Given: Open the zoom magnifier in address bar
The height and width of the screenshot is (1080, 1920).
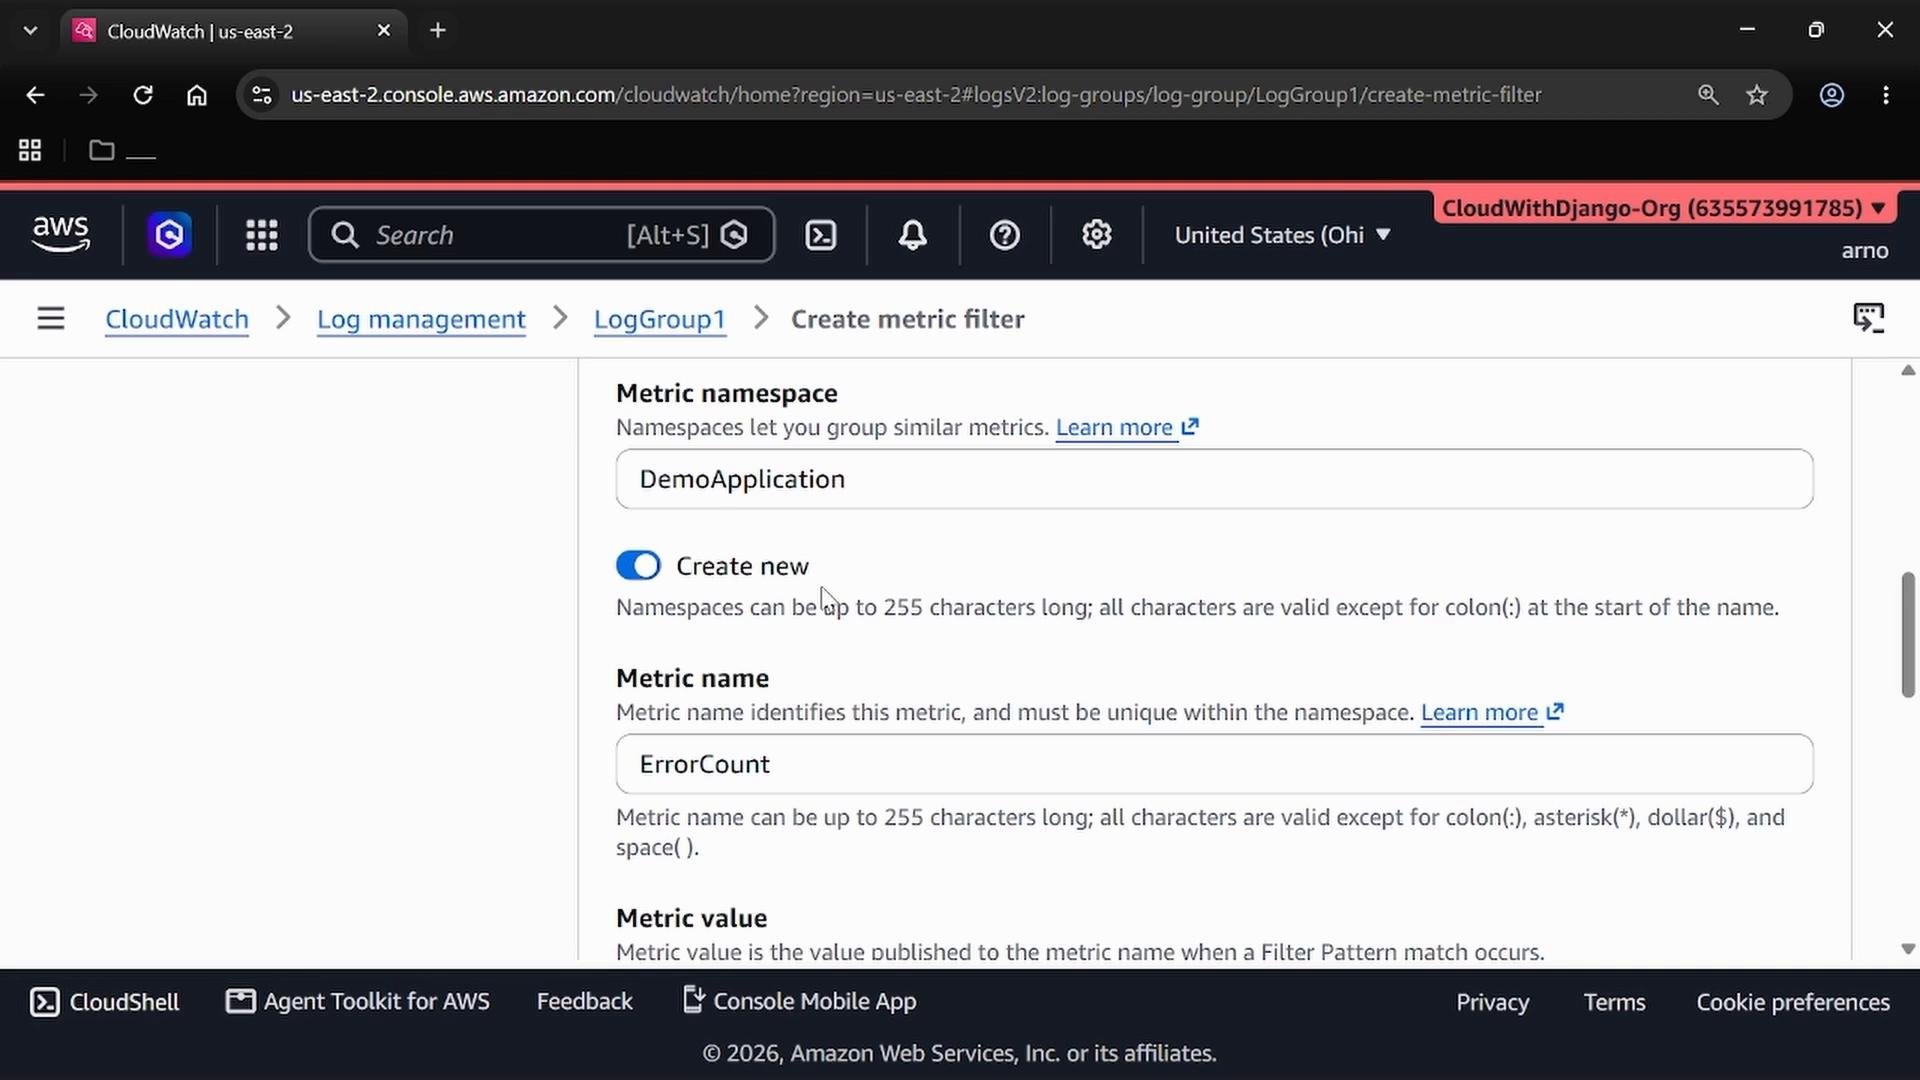Looking at the screenshot, I should coord(1708,95).
